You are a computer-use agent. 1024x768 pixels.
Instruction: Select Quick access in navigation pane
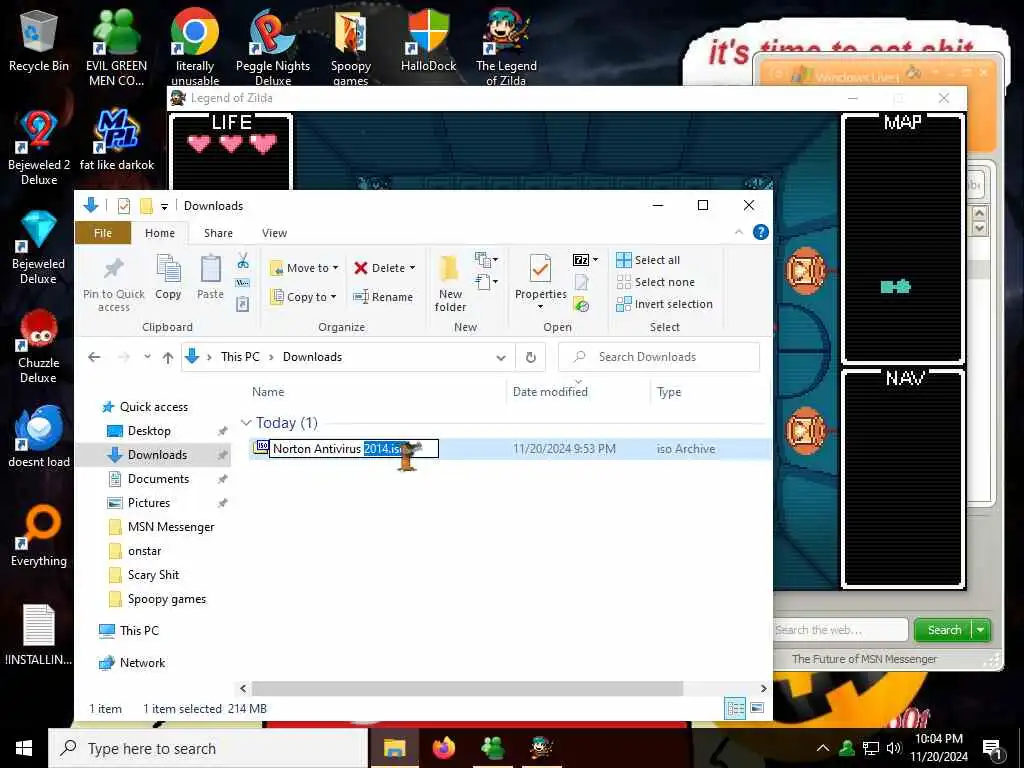pos(144,407)
